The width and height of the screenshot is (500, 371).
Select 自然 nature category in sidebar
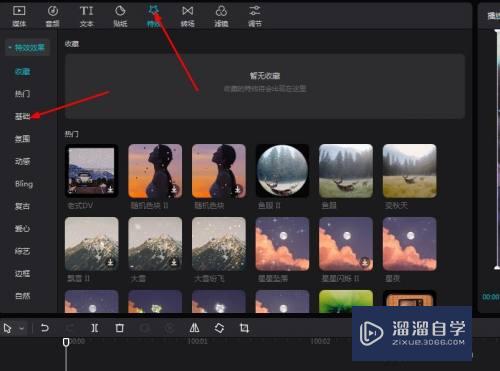coord(22,296)
